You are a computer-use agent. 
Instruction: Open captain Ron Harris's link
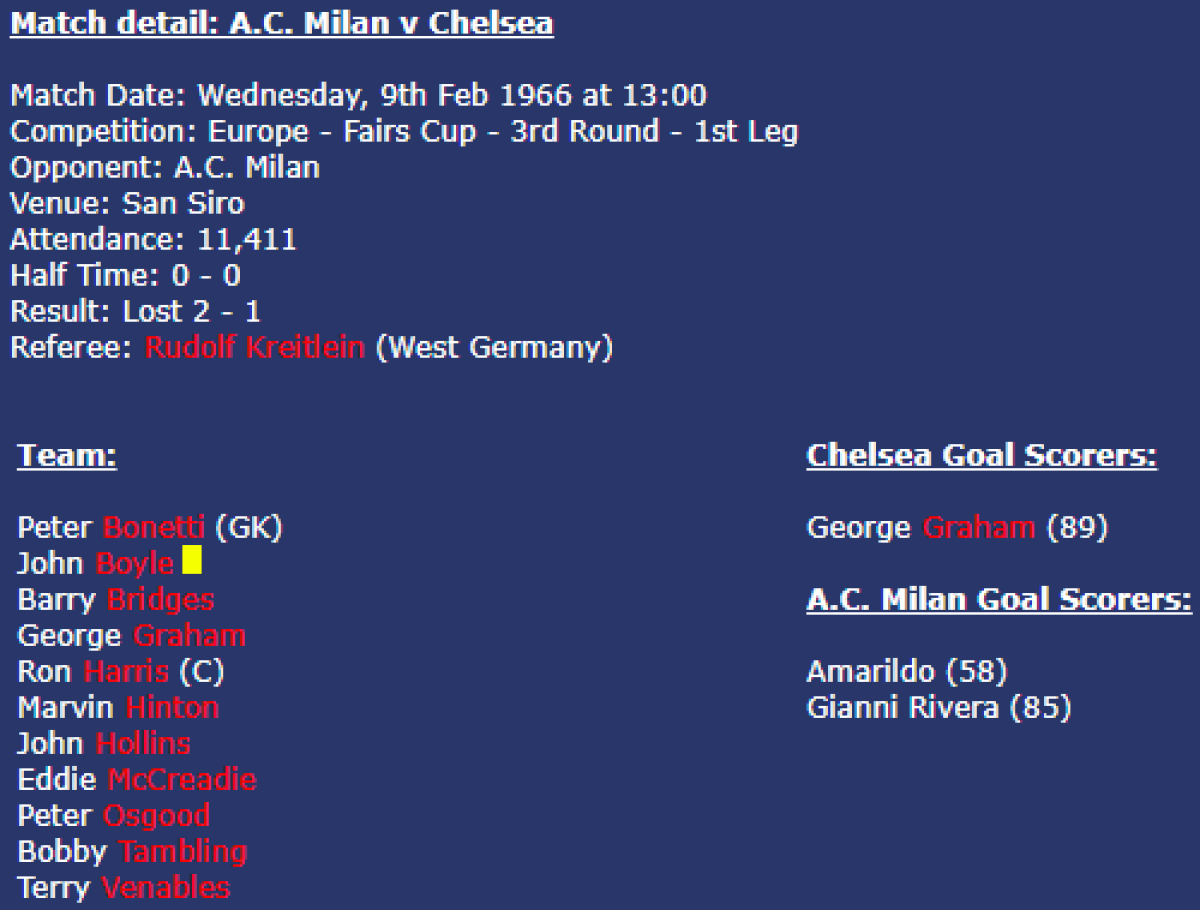[126, 671]
